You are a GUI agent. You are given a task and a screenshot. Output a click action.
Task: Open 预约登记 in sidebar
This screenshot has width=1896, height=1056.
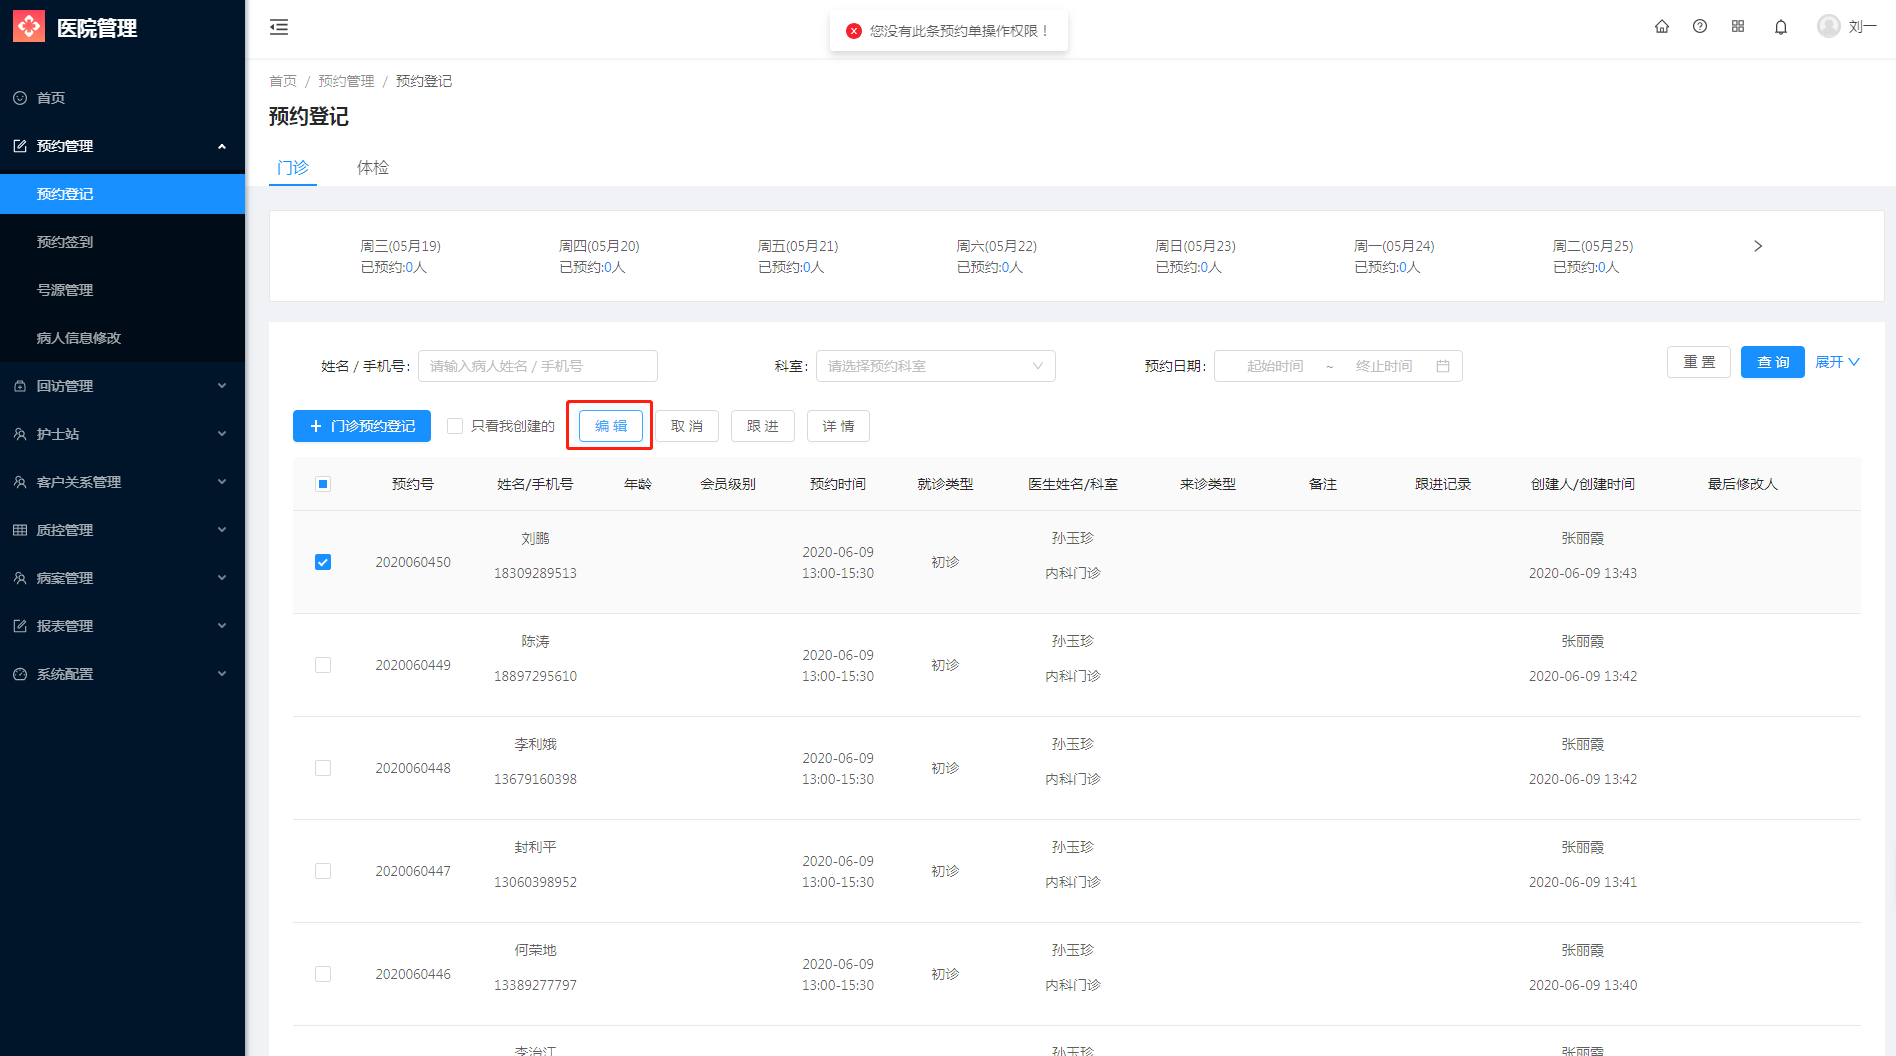[x=122, y=194]
